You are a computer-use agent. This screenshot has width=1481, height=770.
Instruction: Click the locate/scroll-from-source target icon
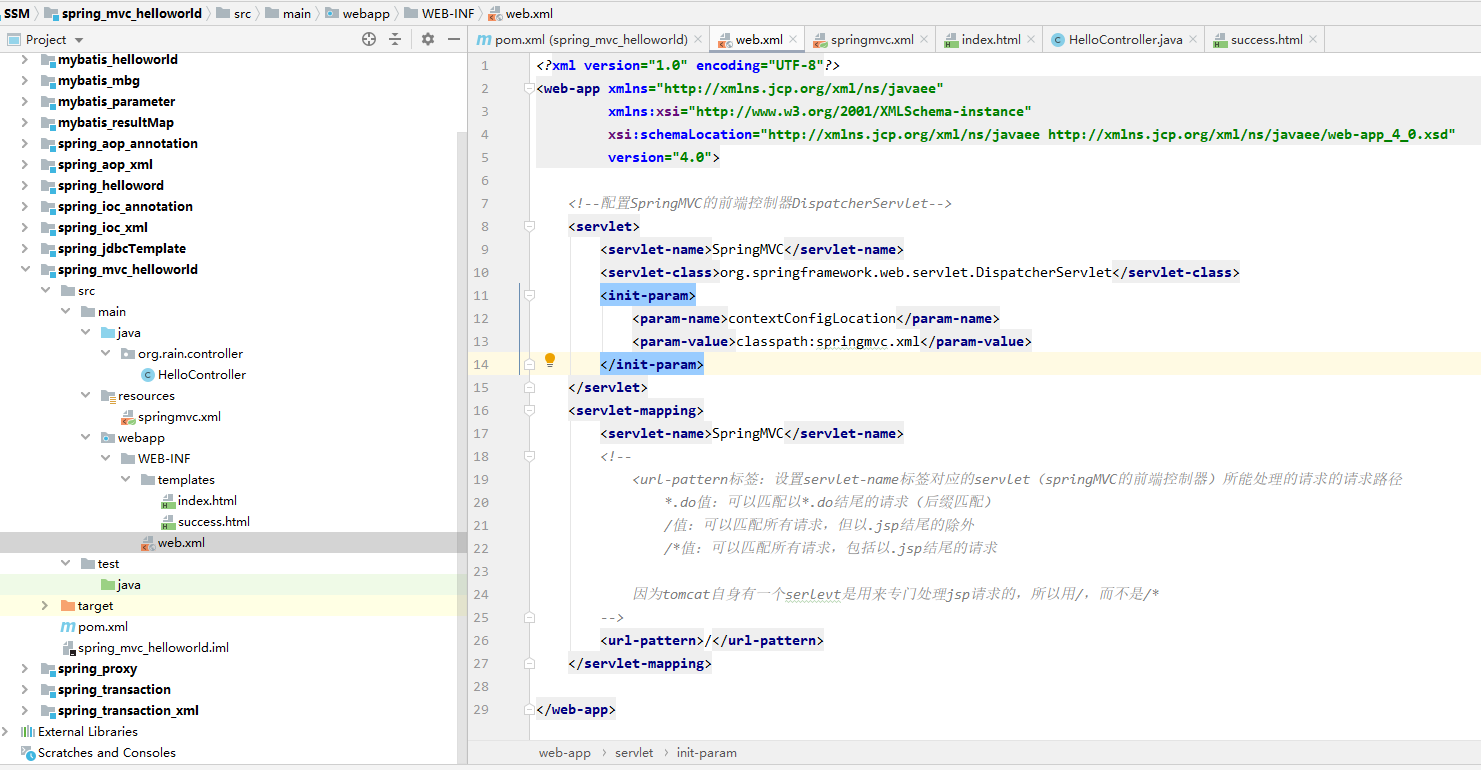click(369, 39)
